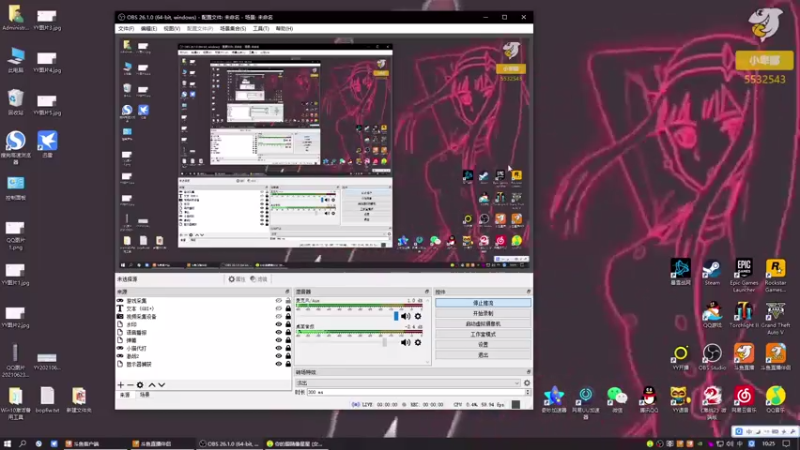Screen dimensions: 800x450
Task: Add a new source with plus icon
Action: (x=121, y=385)
